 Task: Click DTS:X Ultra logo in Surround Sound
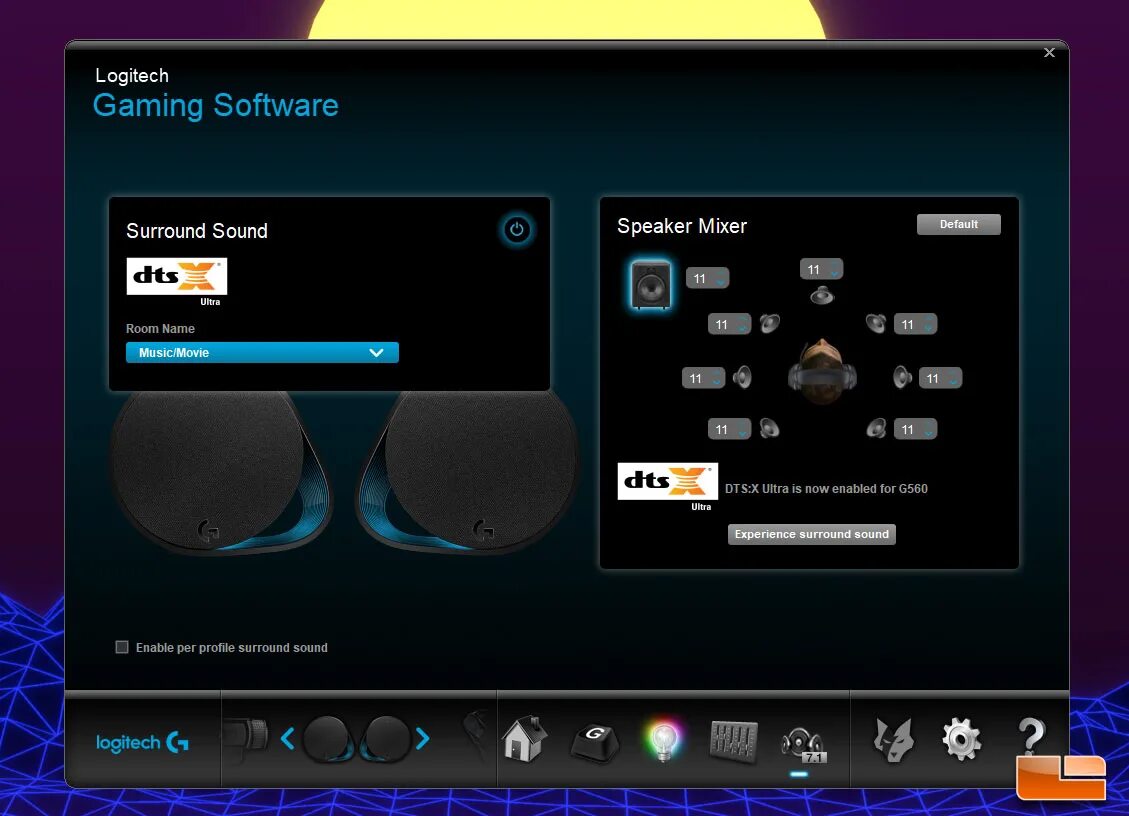click(x=176, y=281)
